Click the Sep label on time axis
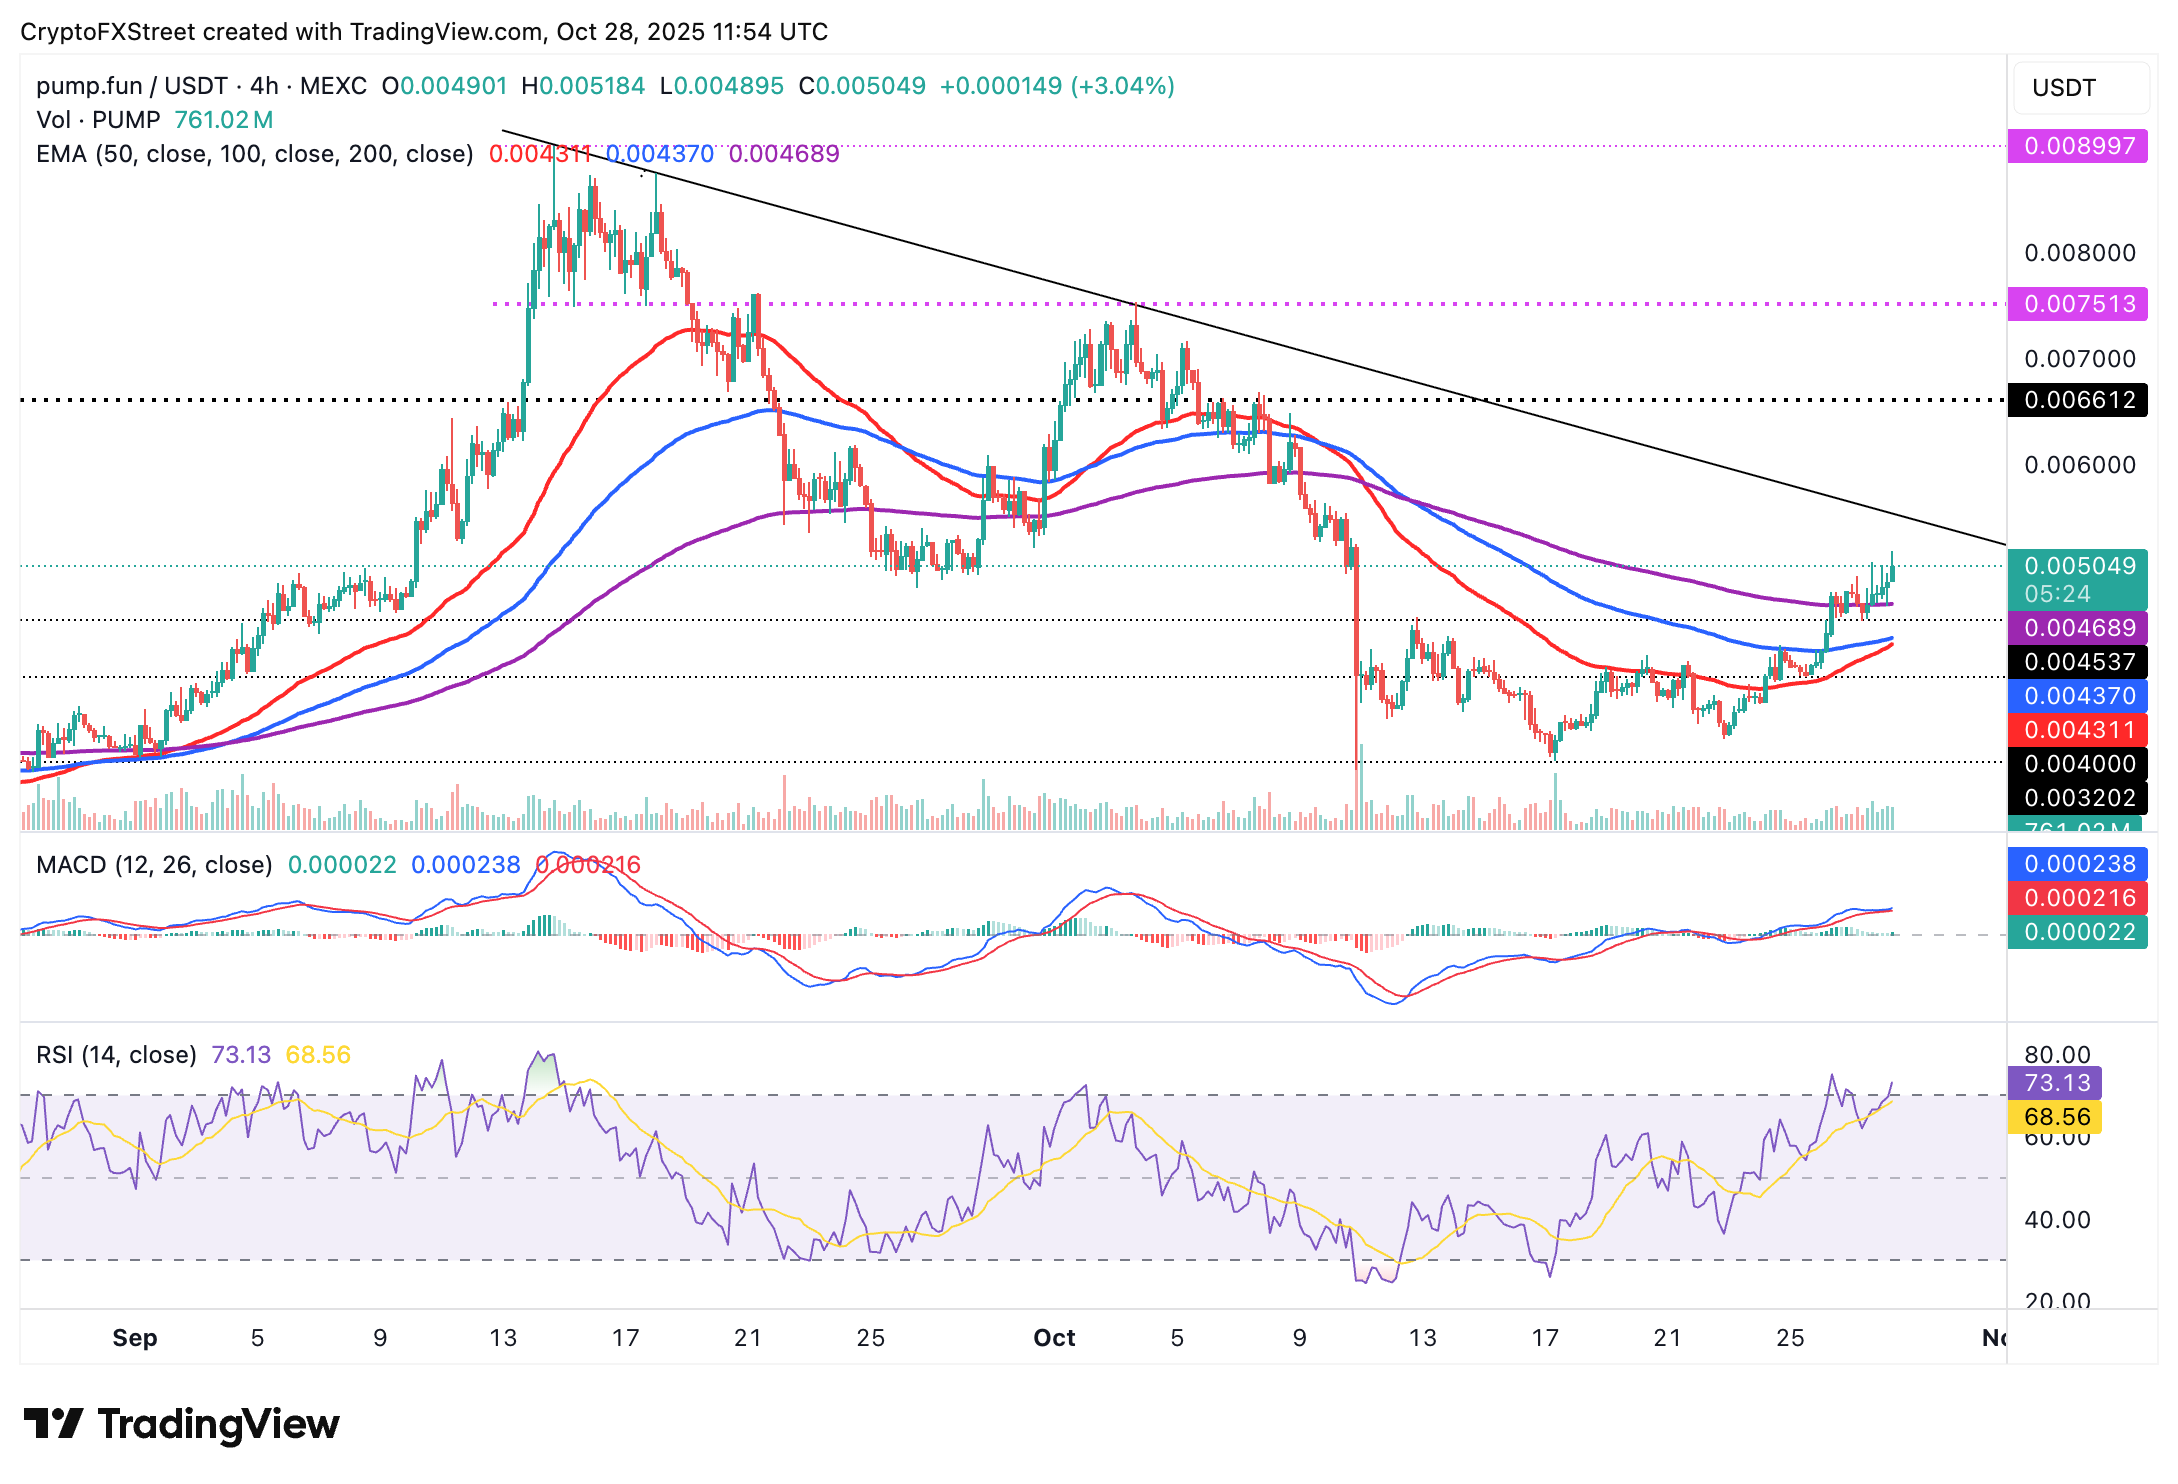2178x1484 pixels. click(x=134, y=1338)
